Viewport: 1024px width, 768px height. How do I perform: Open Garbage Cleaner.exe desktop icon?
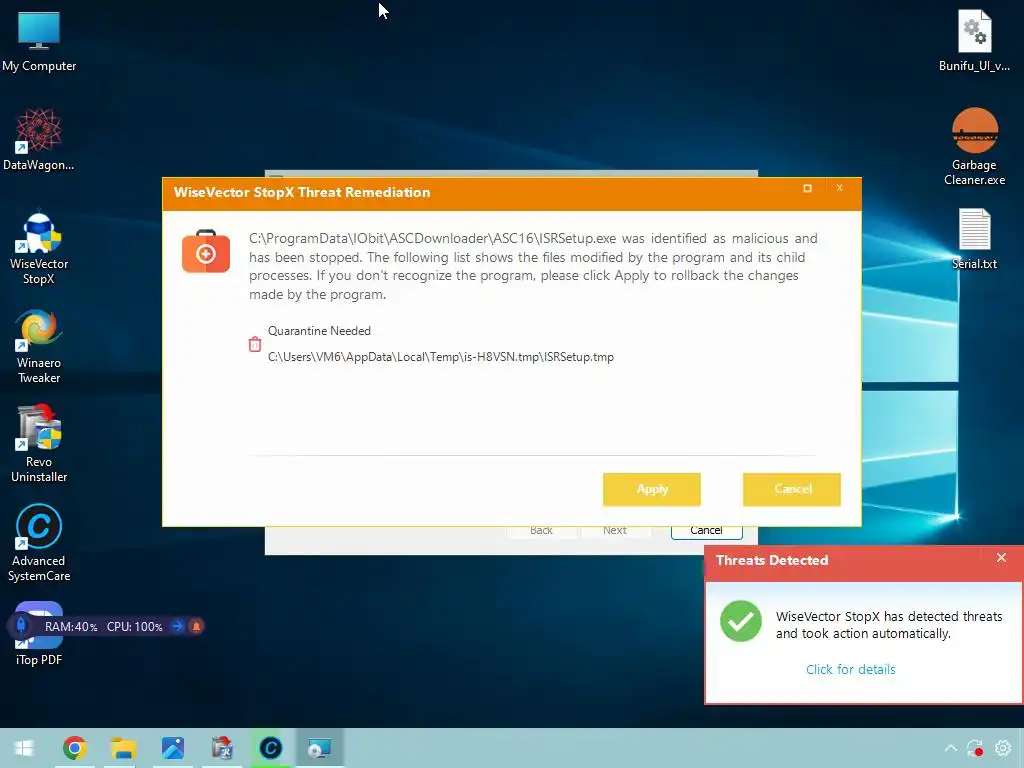974,146
